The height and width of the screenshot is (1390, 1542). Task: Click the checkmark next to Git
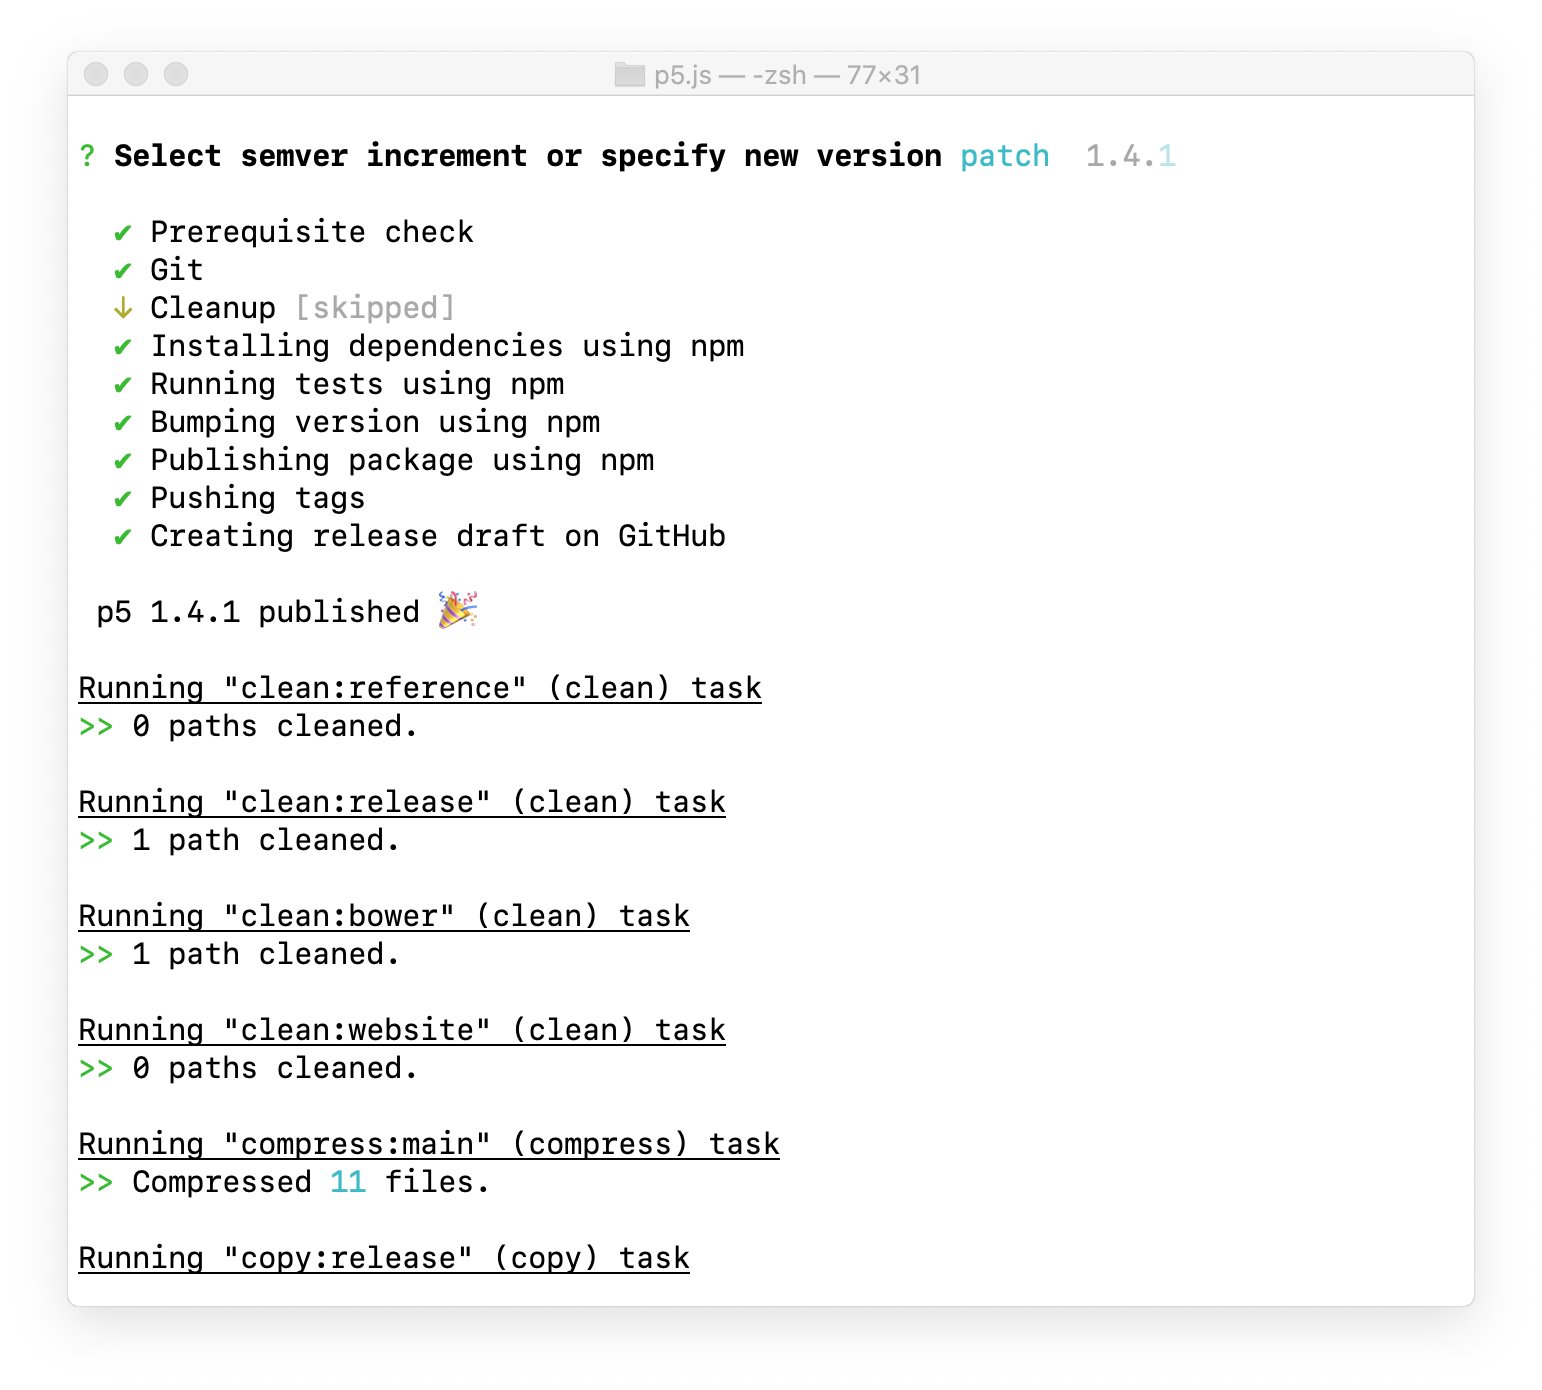click(122, 271)
